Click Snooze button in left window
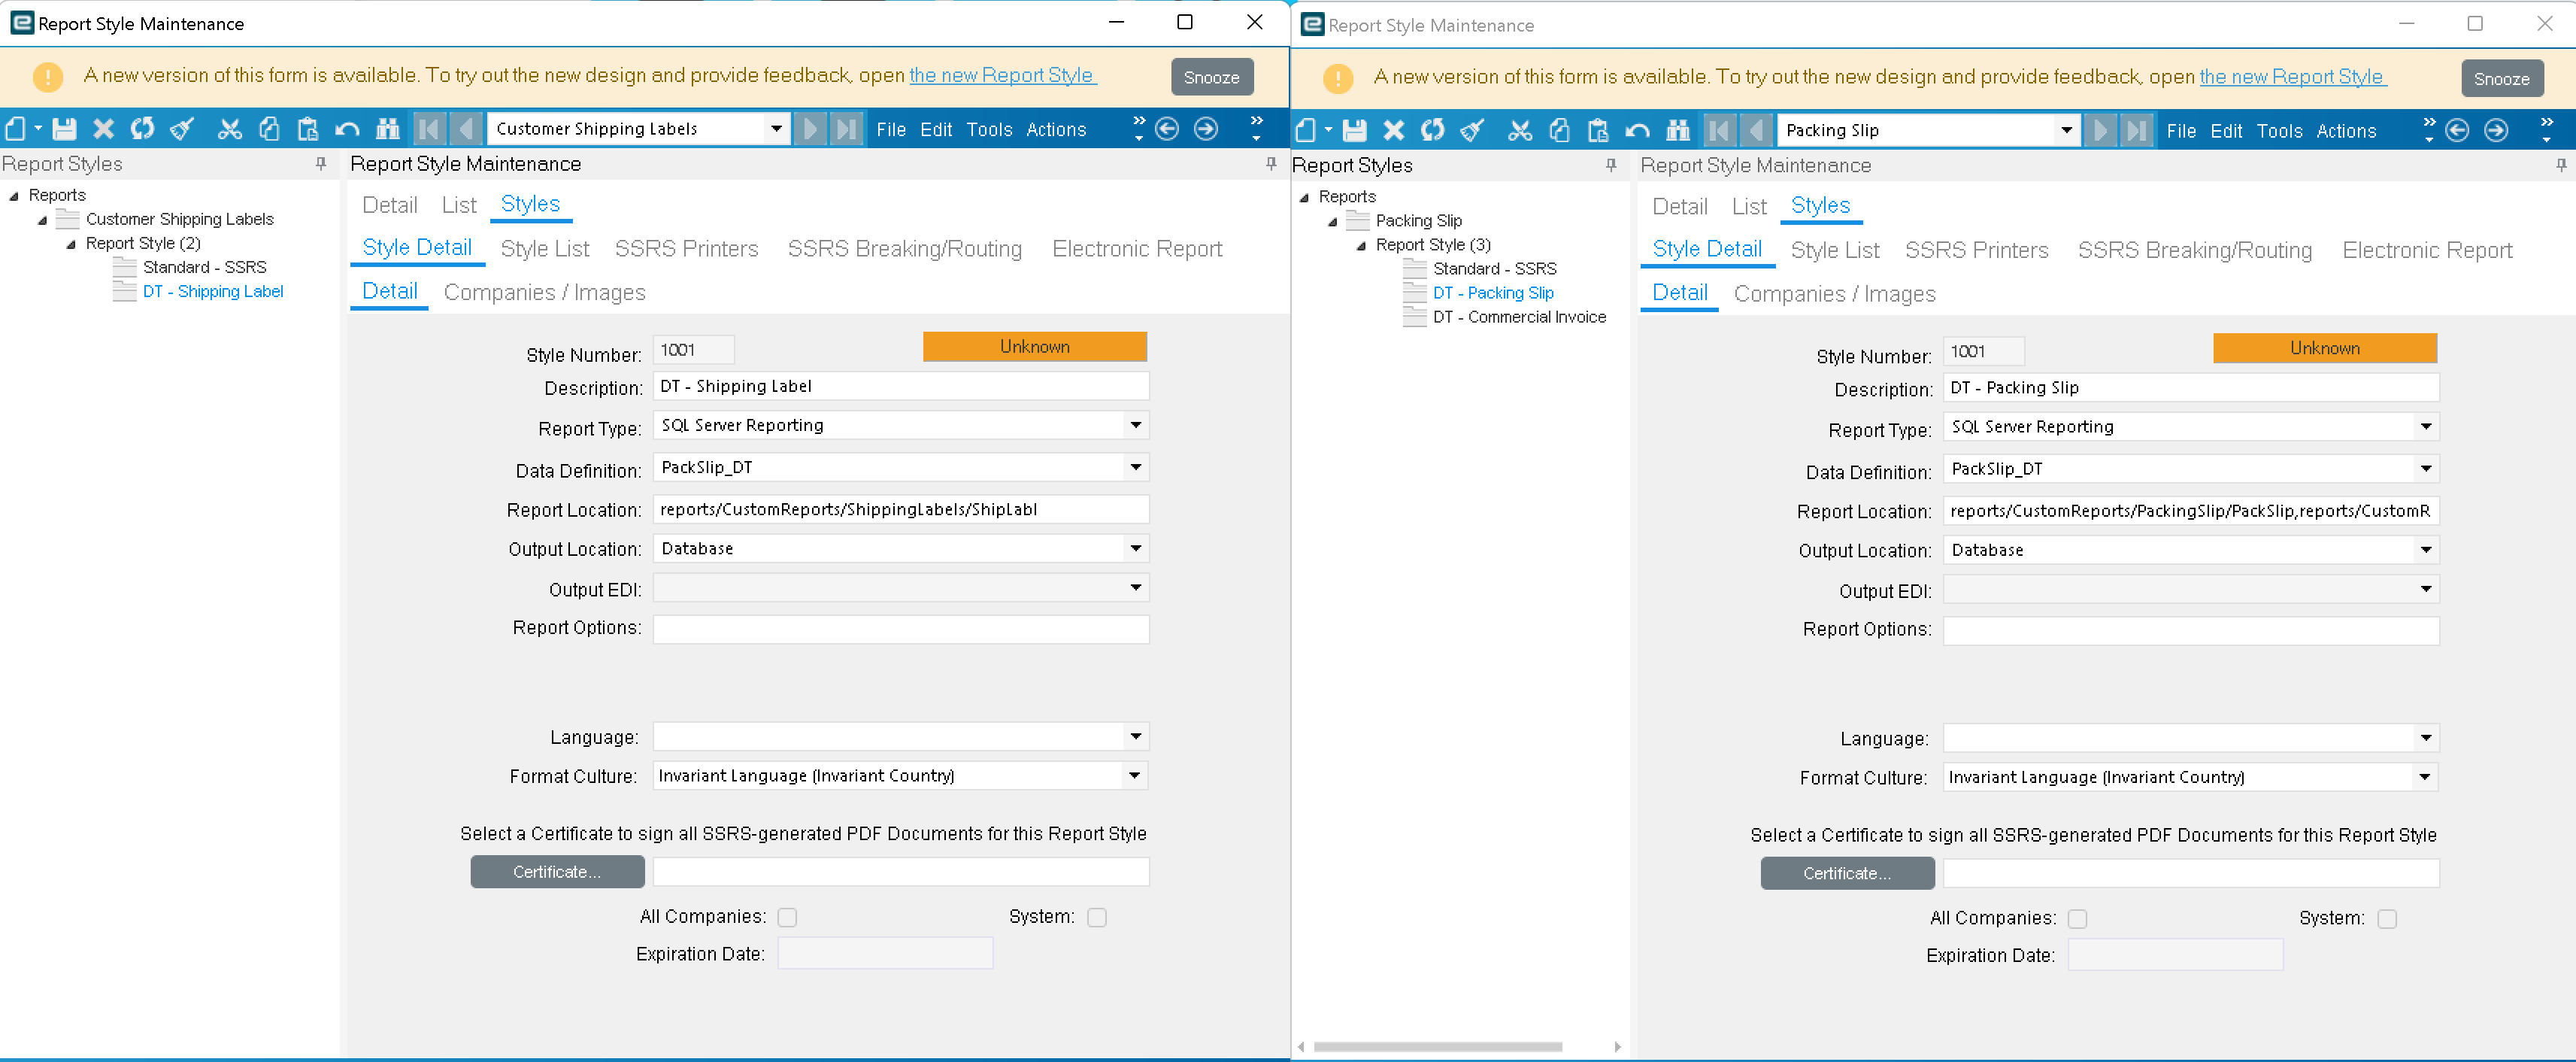The width and height of the screenshot is (2576, 1062). [1211, 77]
